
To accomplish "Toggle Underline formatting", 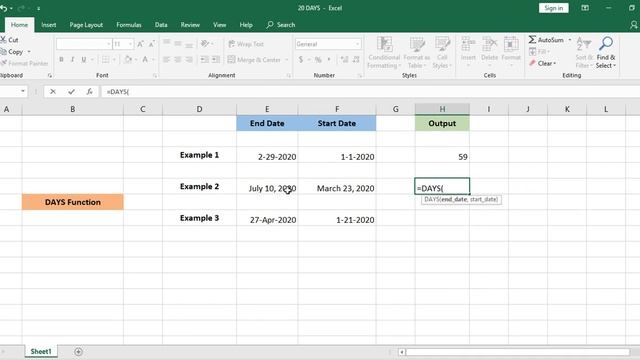I will (84, 60).
